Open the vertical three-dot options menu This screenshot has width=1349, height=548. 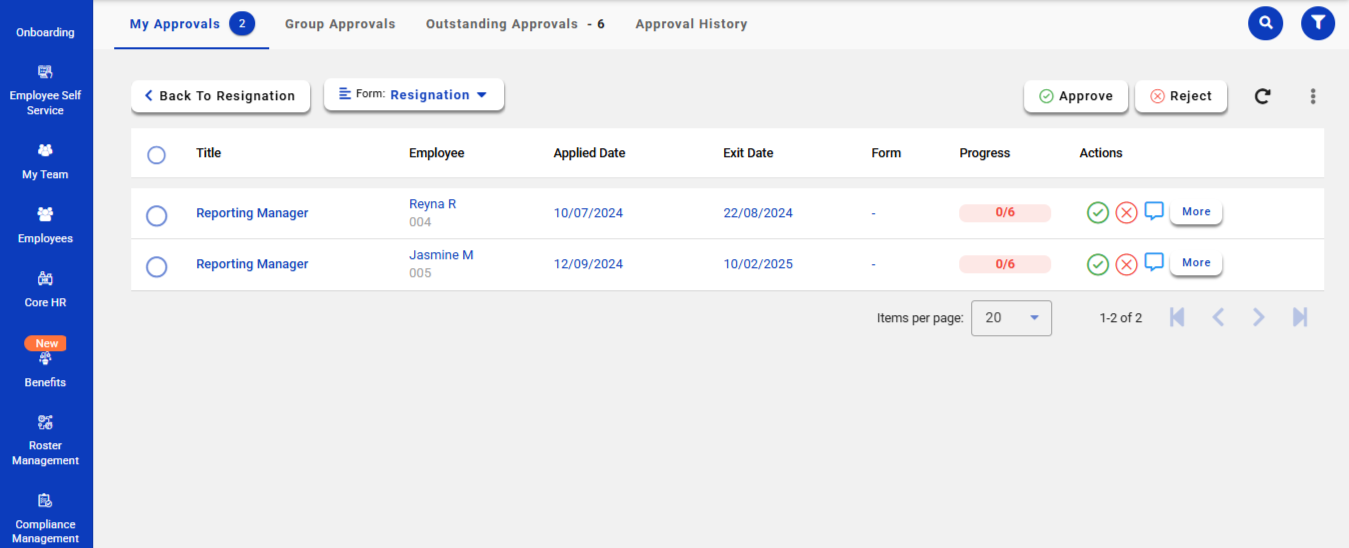pyautogui.click(x=1312, y=96)
